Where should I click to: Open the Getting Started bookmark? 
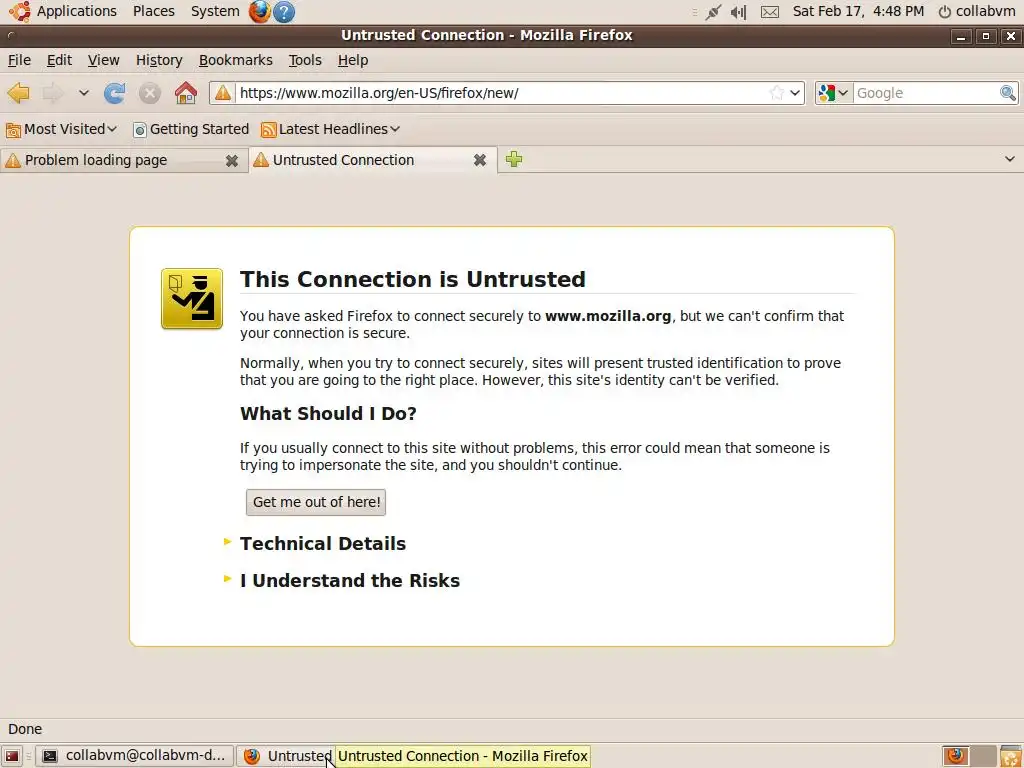pyautogui.click(x=191, y=129)
